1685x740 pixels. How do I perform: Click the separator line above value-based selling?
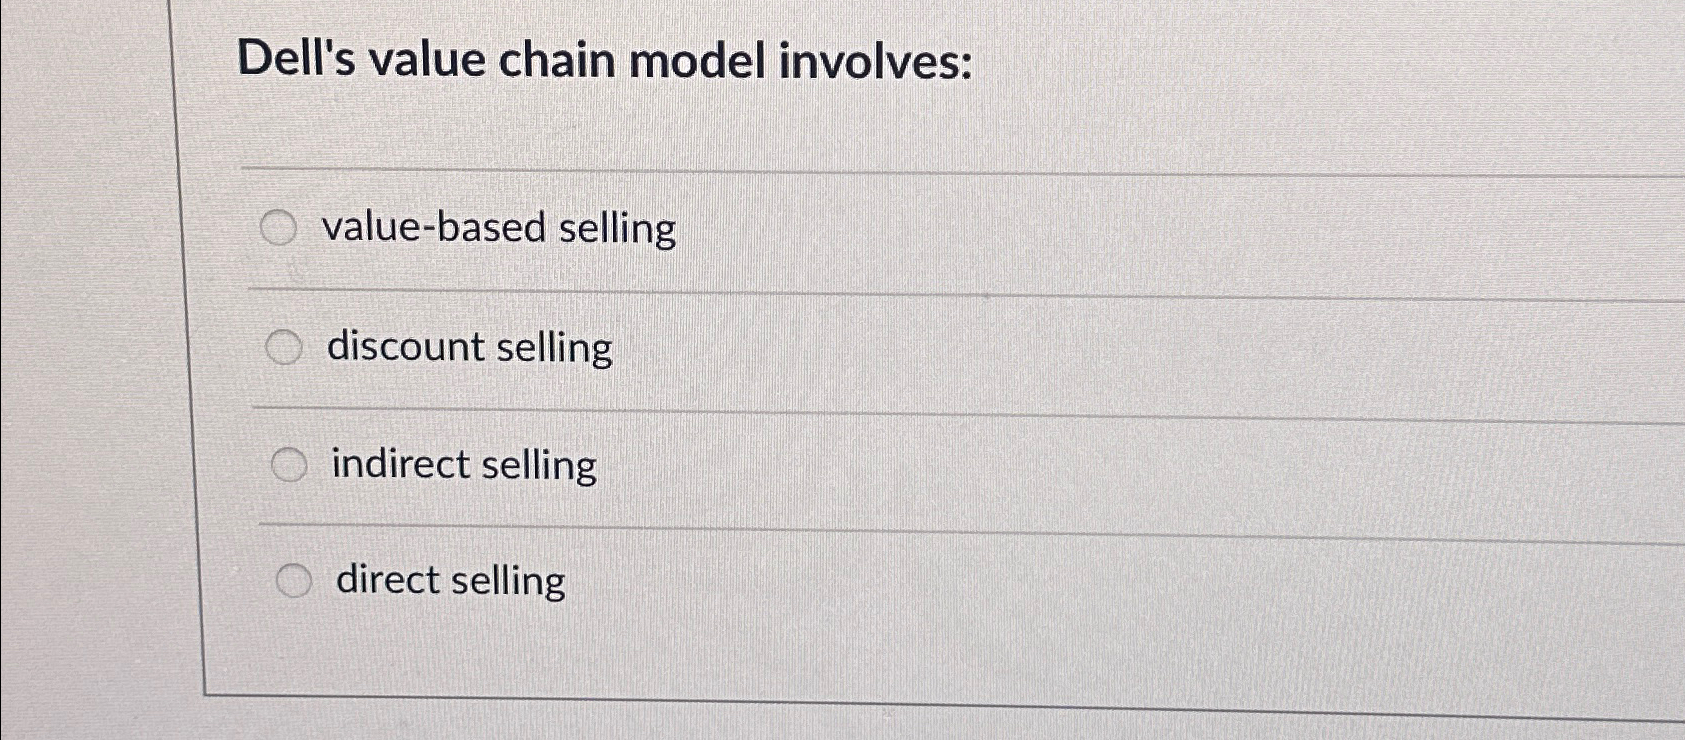(900, 172)
